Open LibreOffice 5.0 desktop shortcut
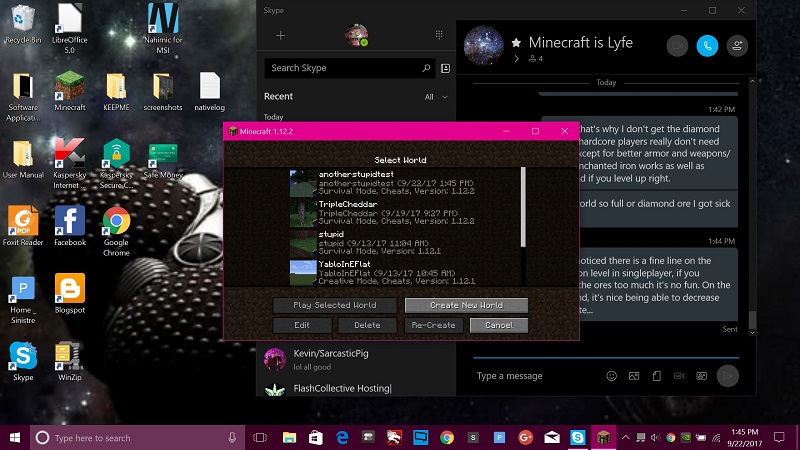The width and height of the screenshot is (800, 450). click(x=69, y=29)
